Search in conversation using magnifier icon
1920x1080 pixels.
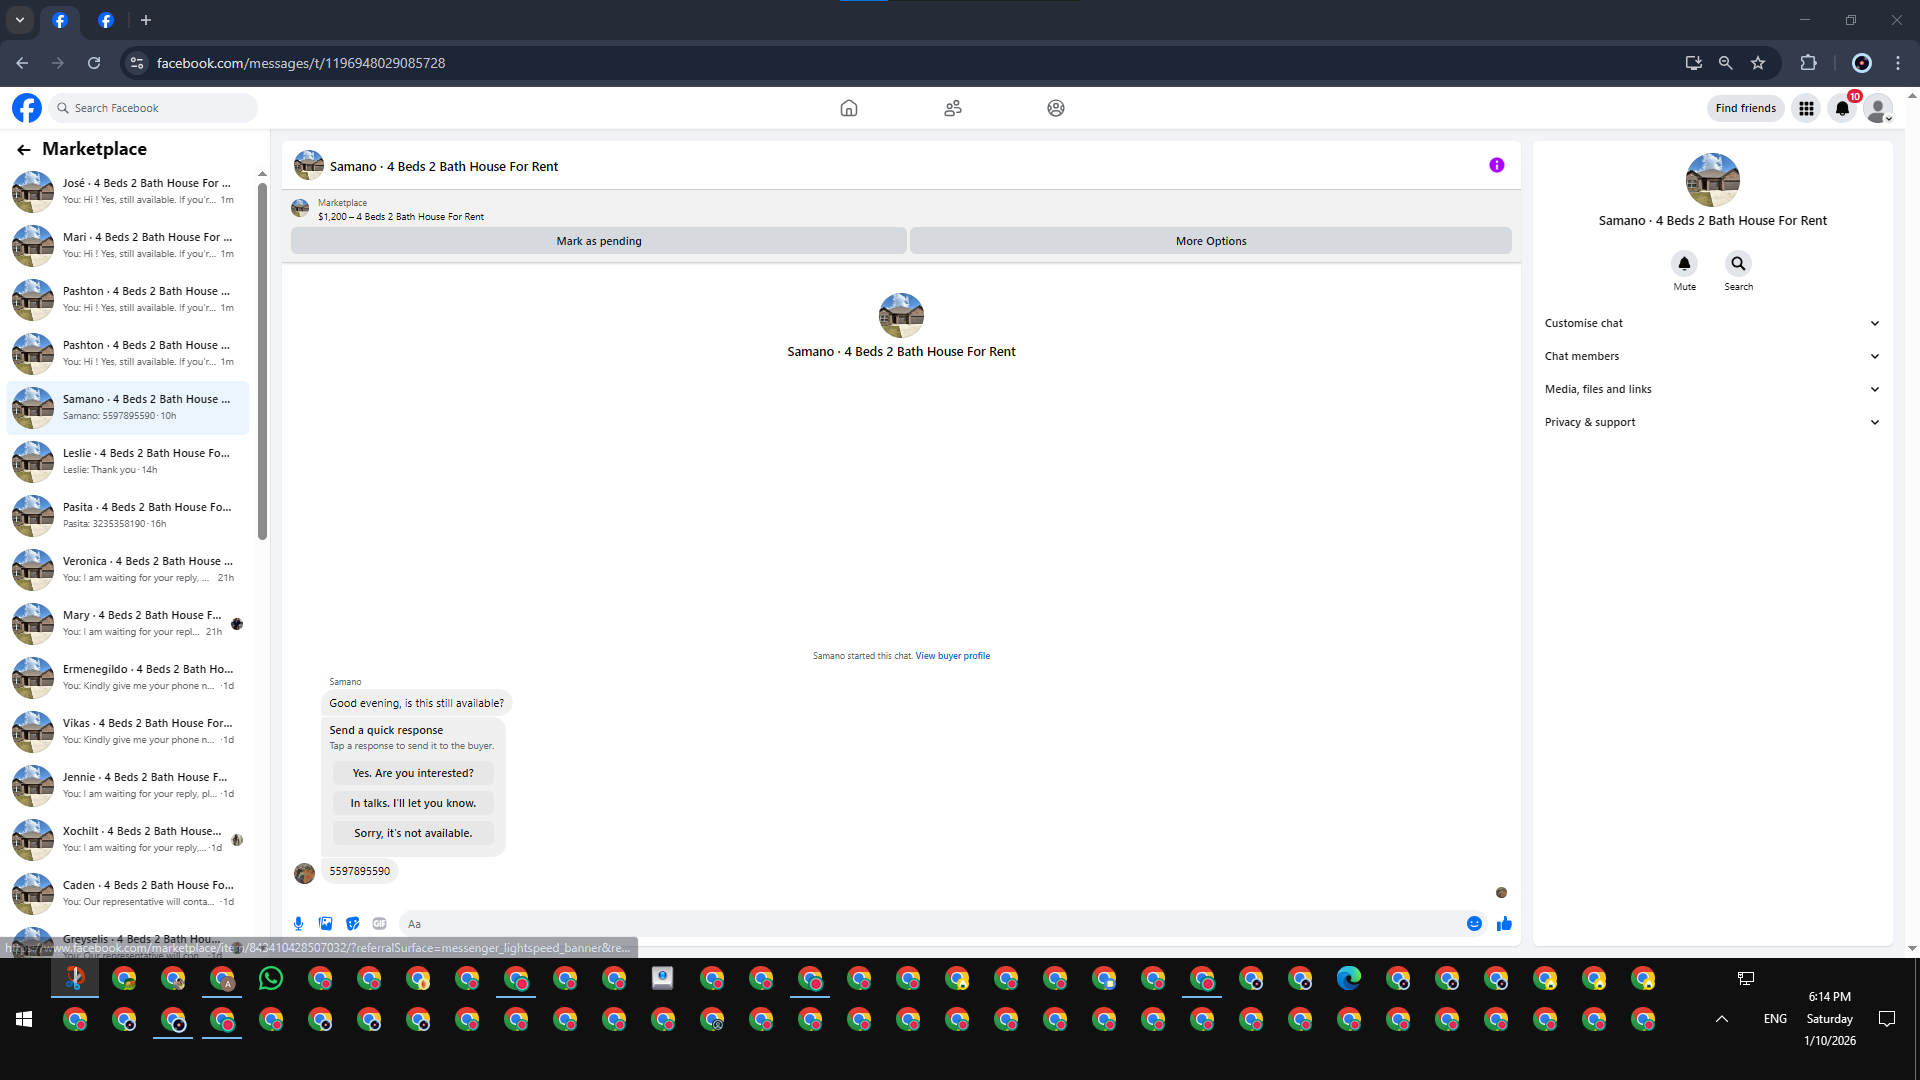(x=1738, y=264)
